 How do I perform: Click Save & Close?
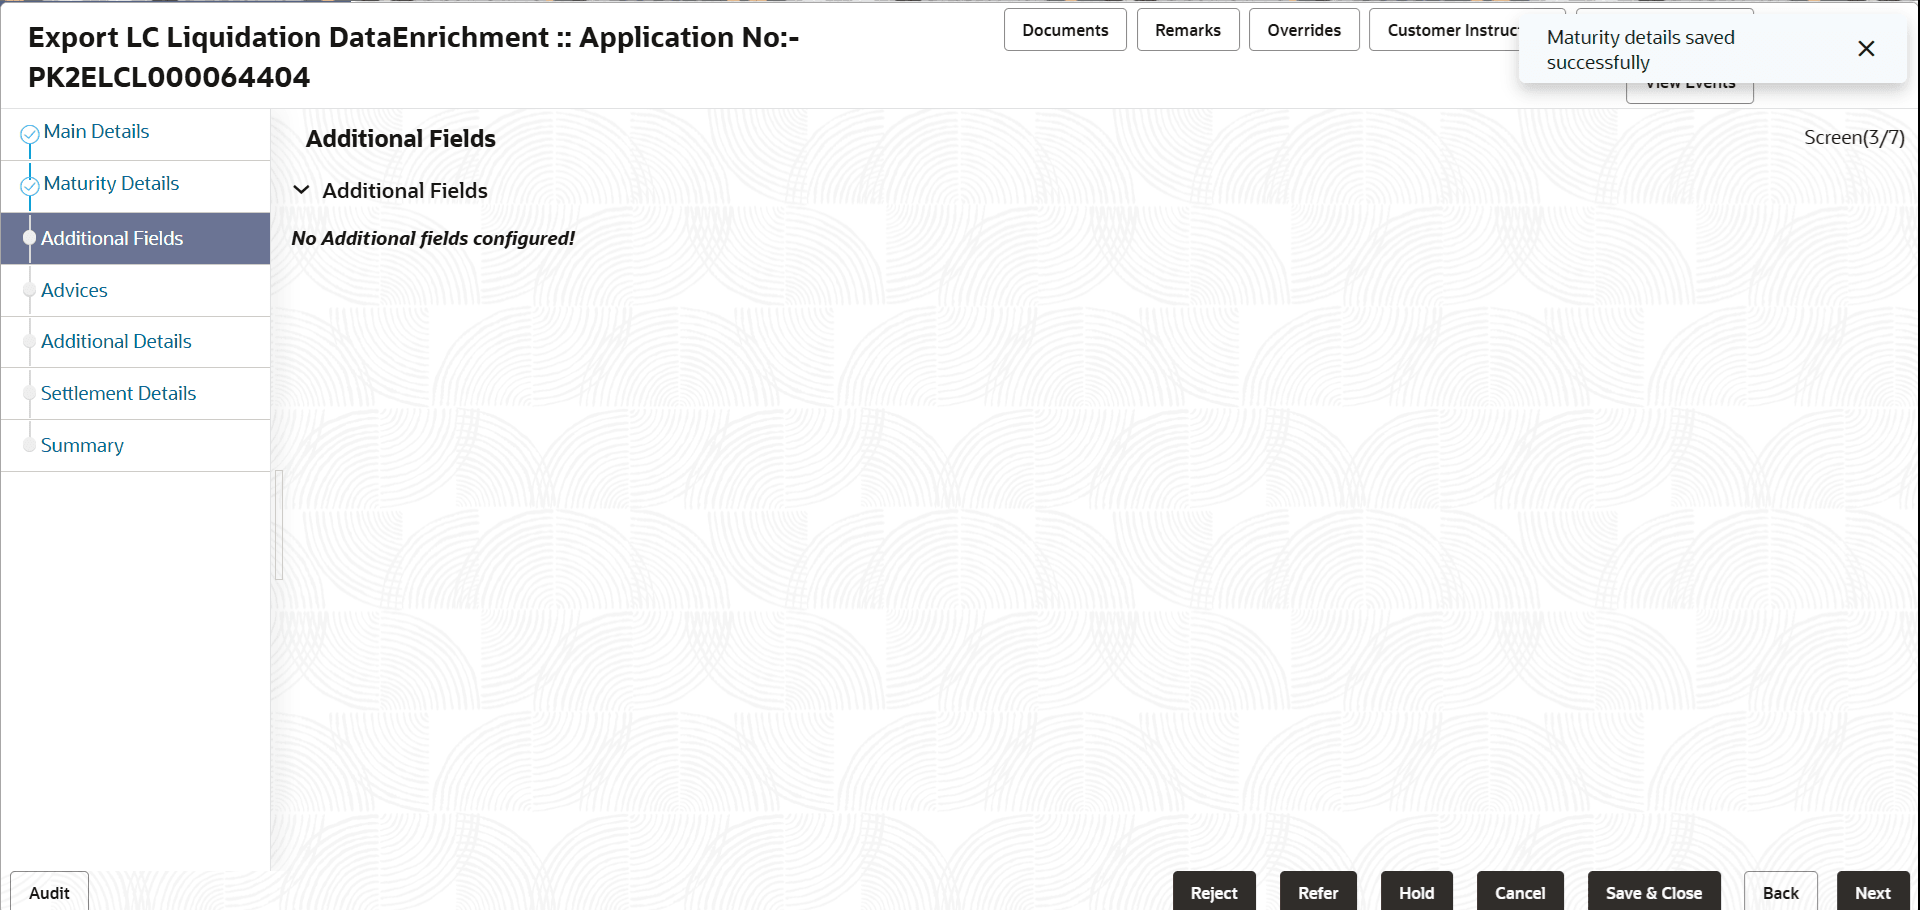(x=1654, y=892)
